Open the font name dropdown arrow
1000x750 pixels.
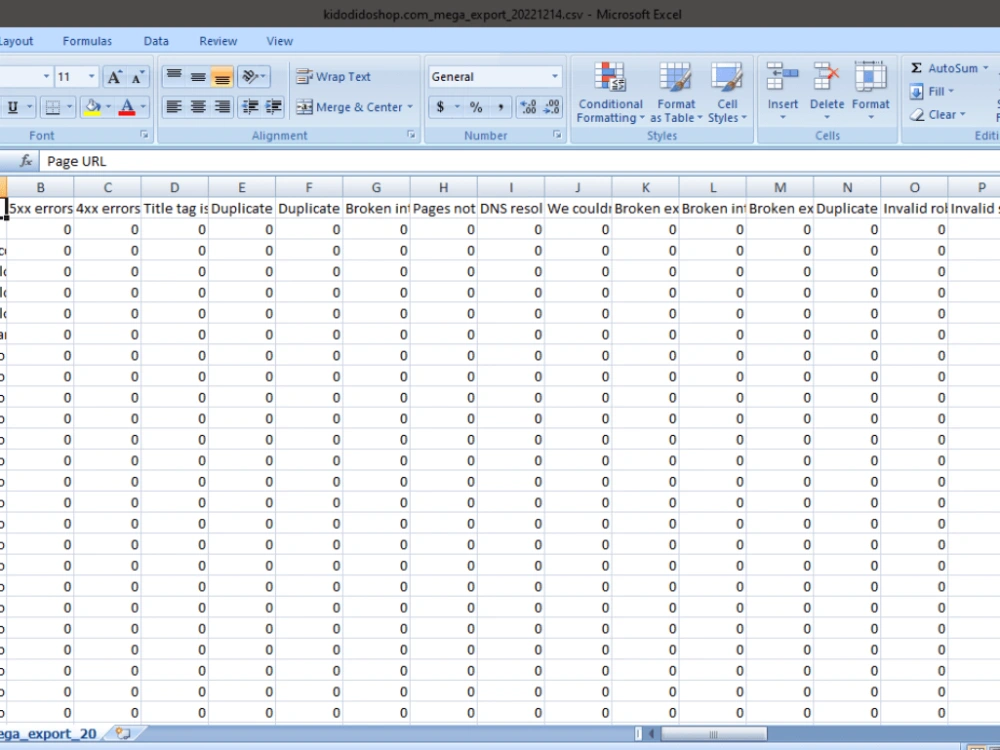point(46,77)
